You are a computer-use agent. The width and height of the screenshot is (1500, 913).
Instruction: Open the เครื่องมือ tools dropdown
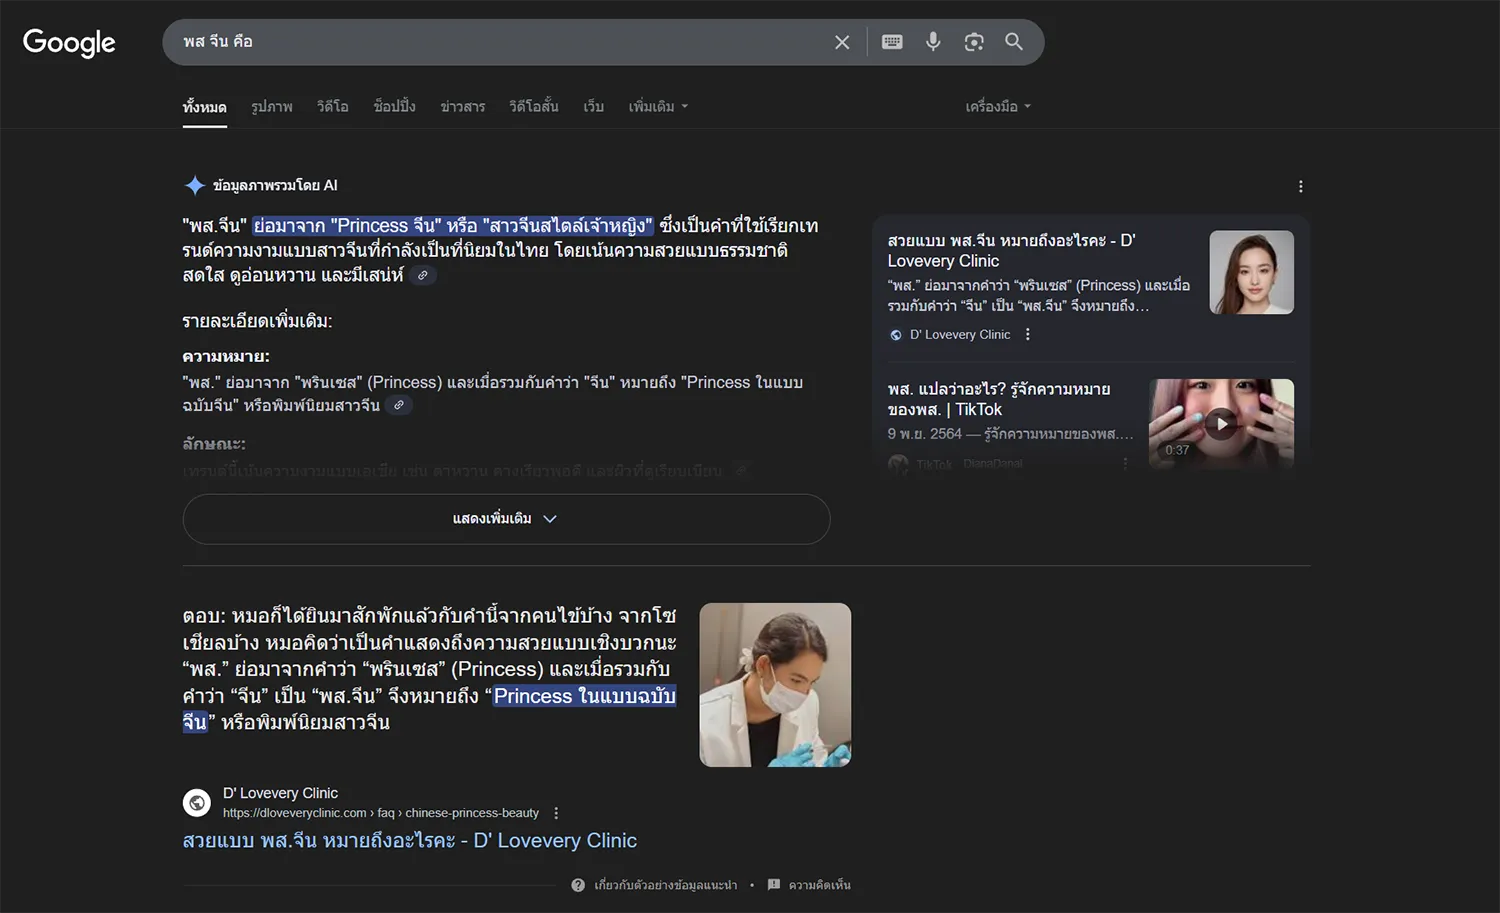[998, 107]
